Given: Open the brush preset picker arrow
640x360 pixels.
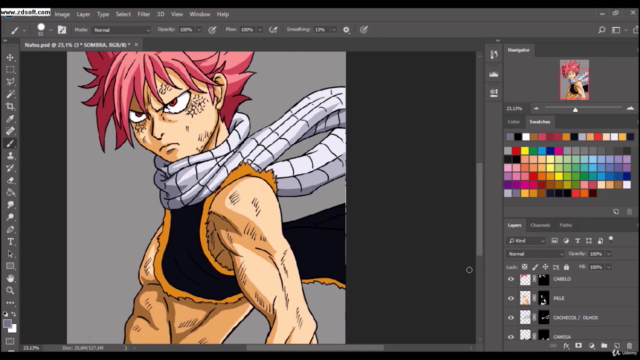Looking at the screenshot, I should [x=51, y=30].
